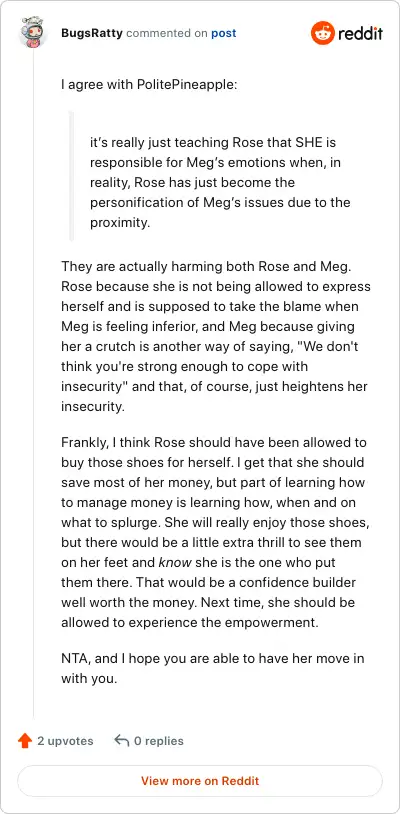Image resolution: width=400 pixels, height=814 pixels.
Task: Collapse the comment via the vertical thread line
Action: click(x=33, y=384)
